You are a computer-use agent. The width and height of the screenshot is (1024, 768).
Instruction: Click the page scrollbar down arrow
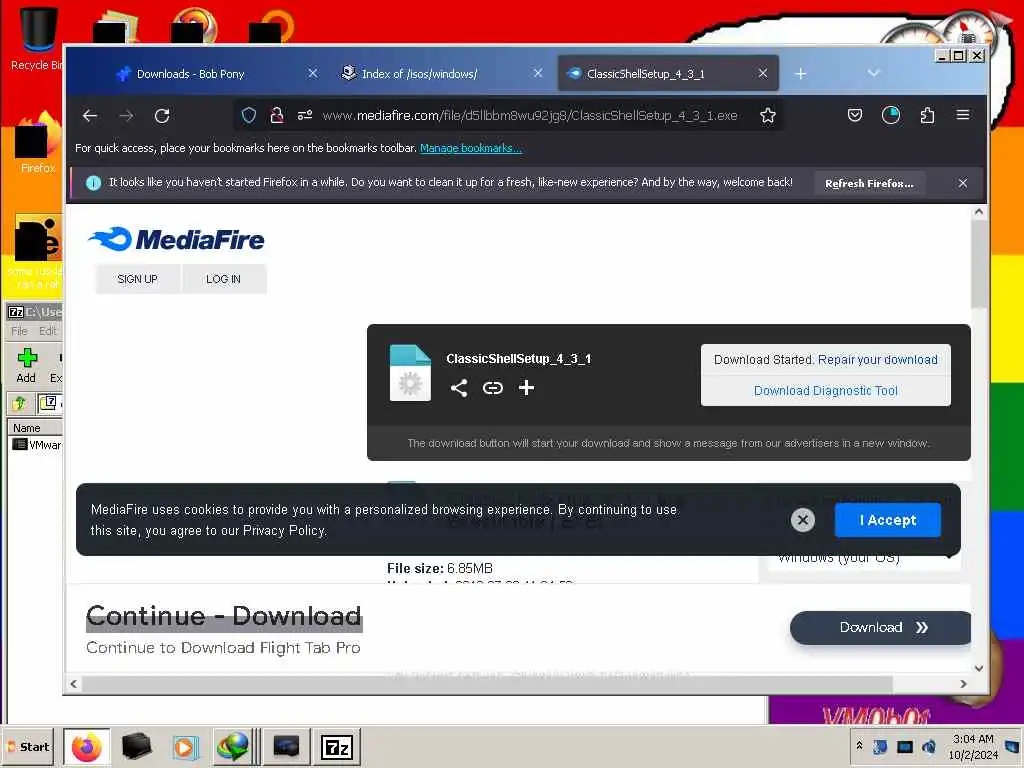point(978,668)
